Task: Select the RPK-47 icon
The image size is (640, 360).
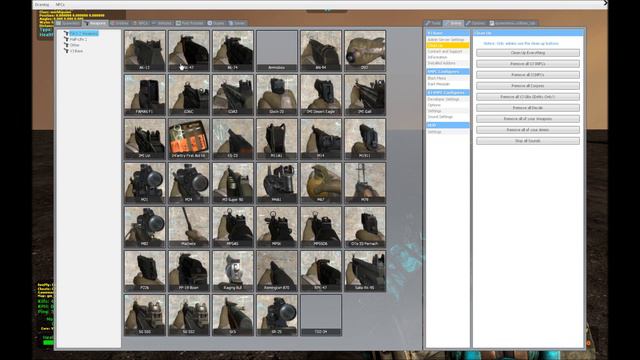Action: pyautogui.click(x=321, y=271)
